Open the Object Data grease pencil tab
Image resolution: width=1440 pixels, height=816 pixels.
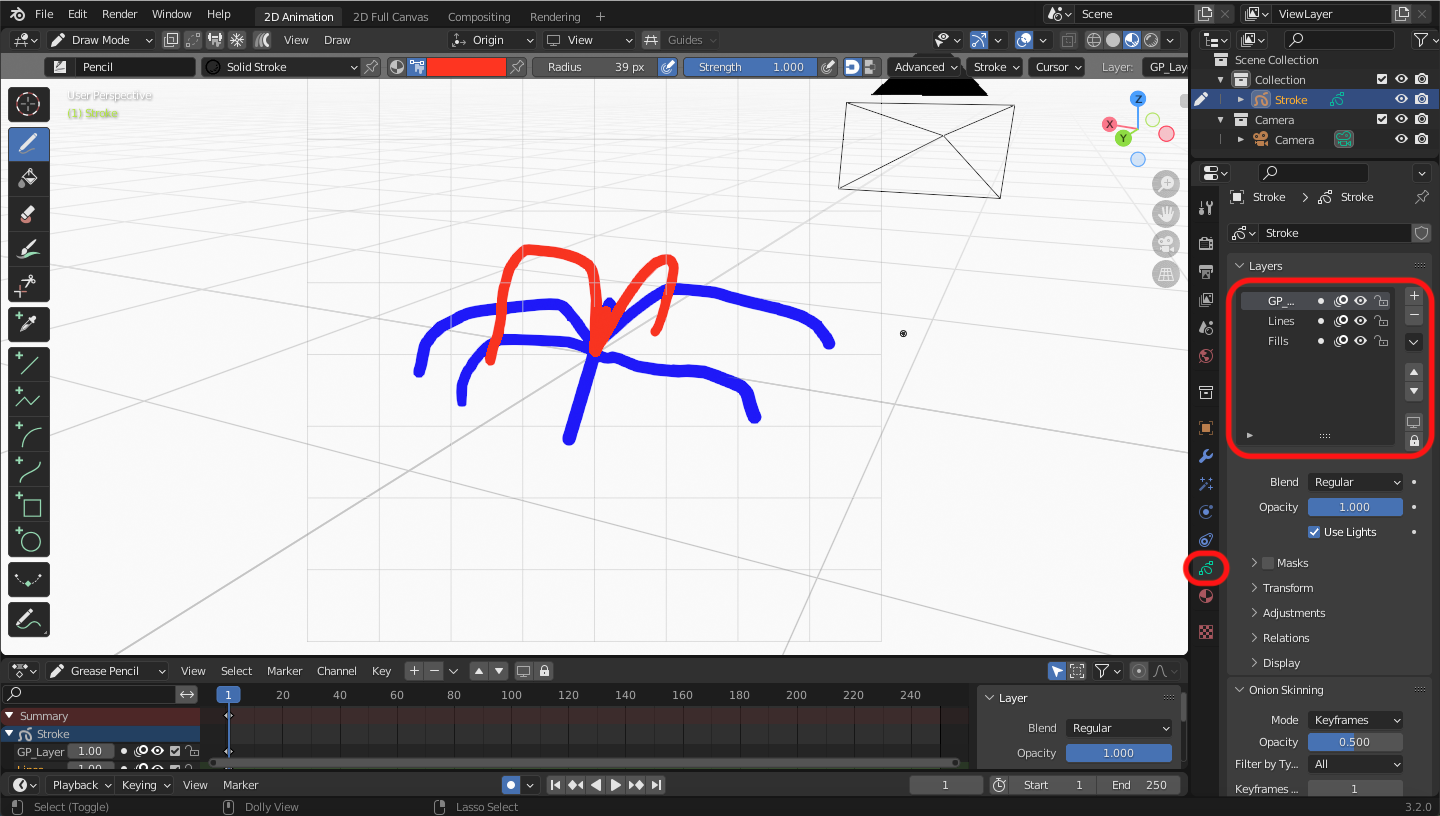(x=1206, y=568)
